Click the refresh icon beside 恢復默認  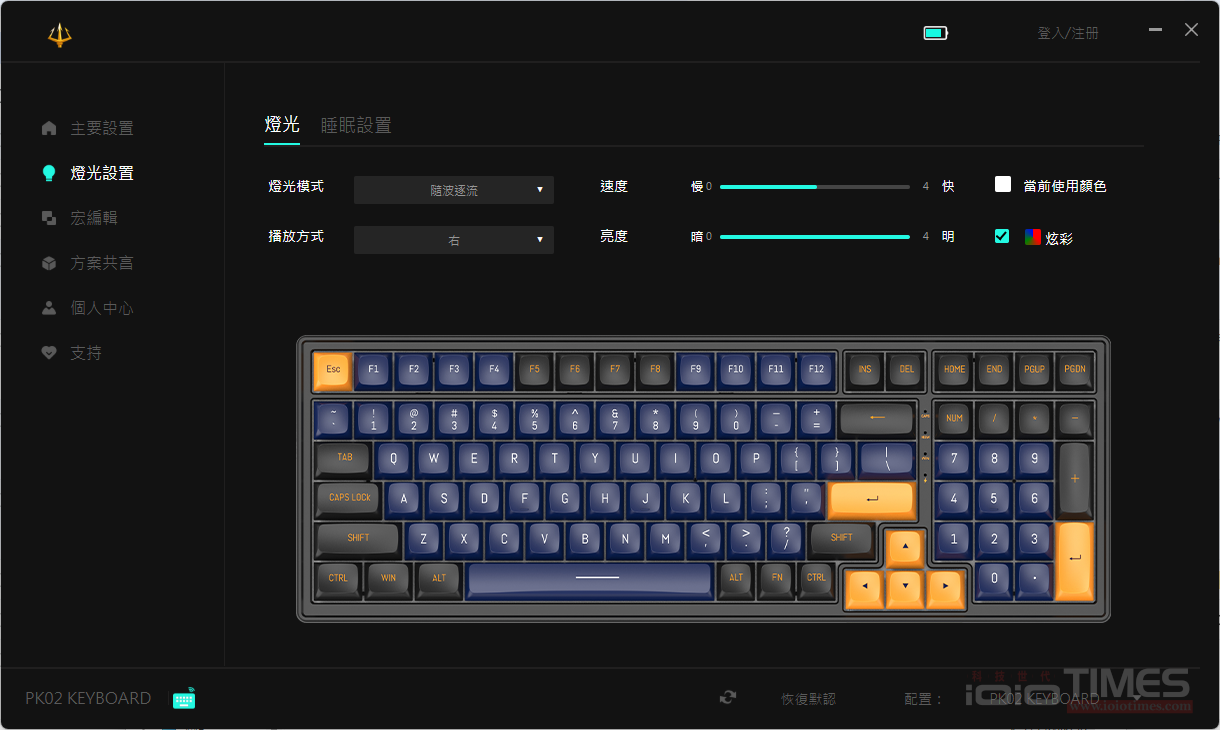[x=728, y=698]
